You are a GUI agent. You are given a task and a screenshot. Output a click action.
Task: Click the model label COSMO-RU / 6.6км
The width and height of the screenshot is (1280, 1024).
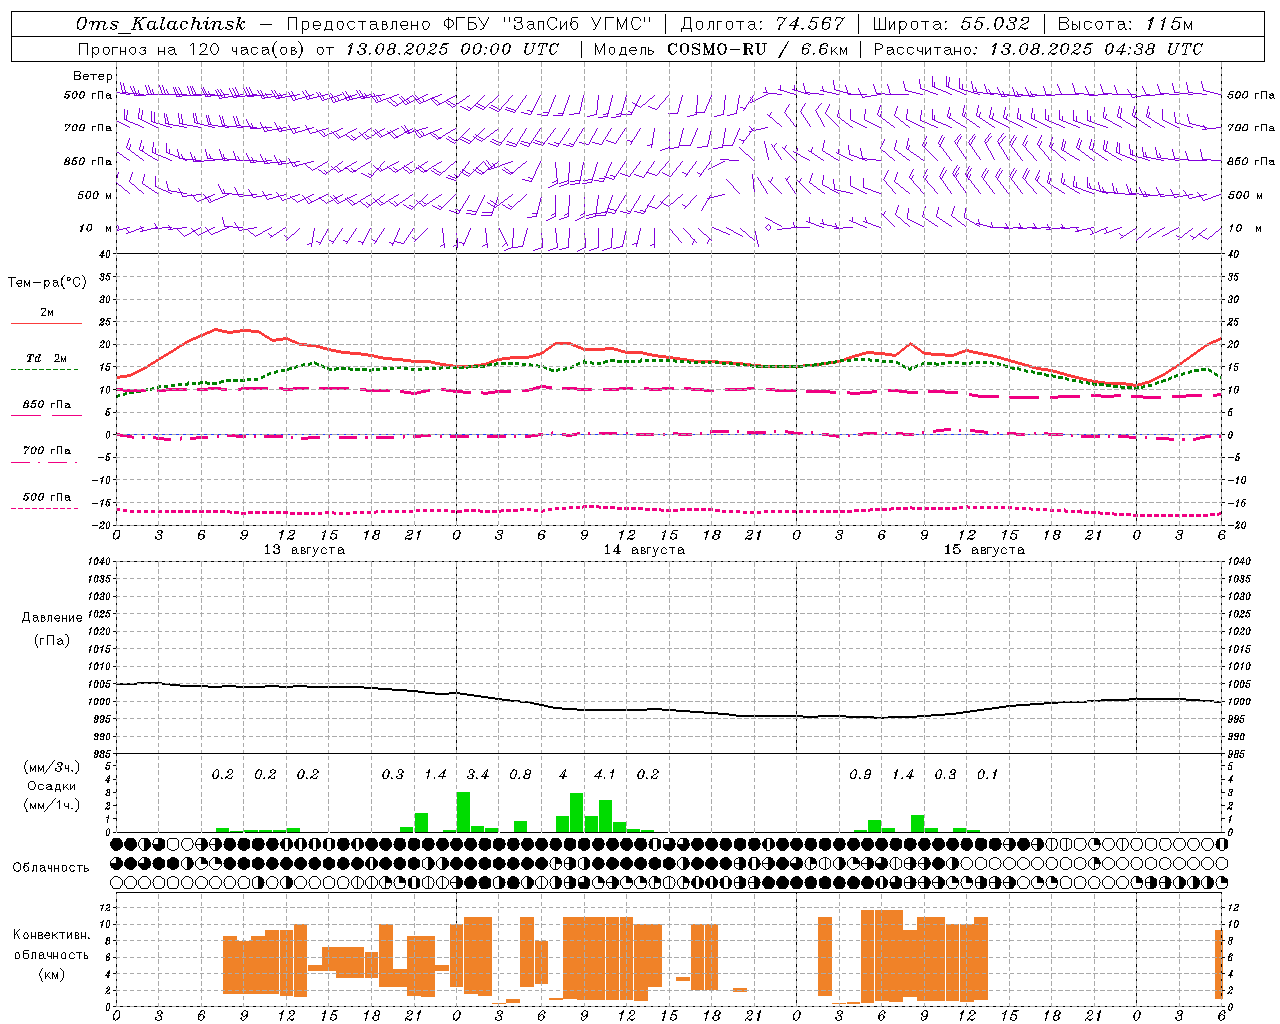coord(758,49)
